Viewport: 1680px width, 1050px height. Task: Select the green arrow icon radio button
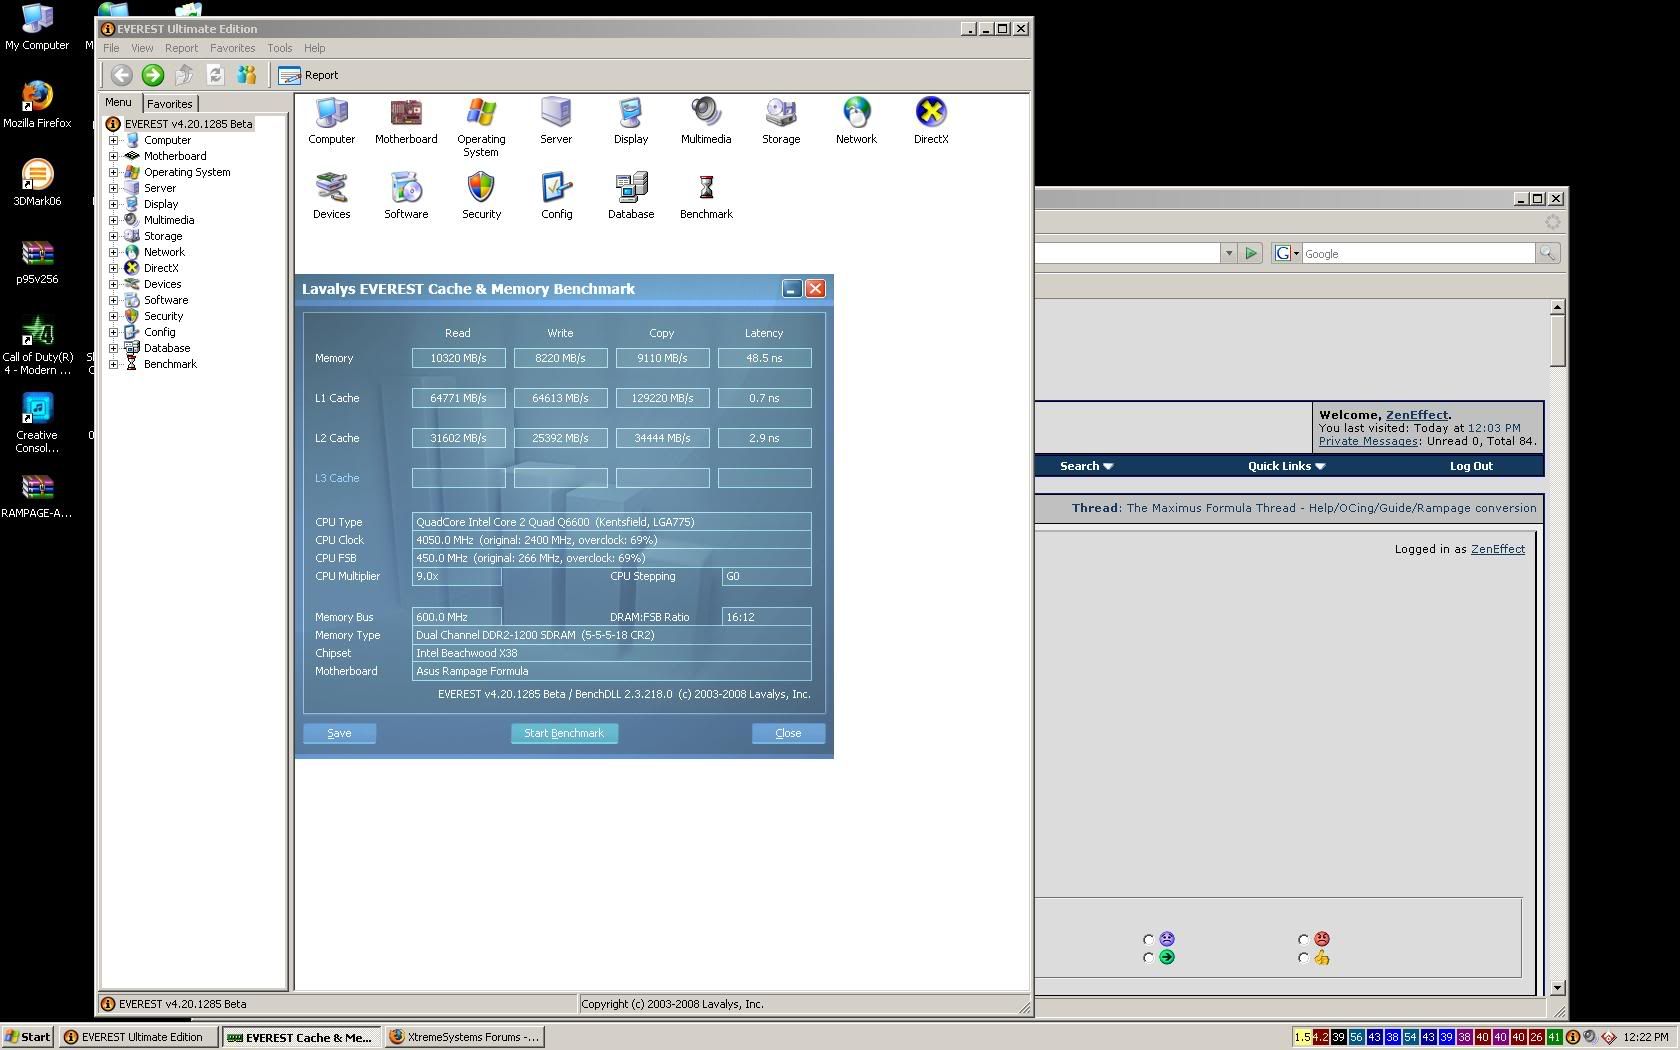[1148, 958]
